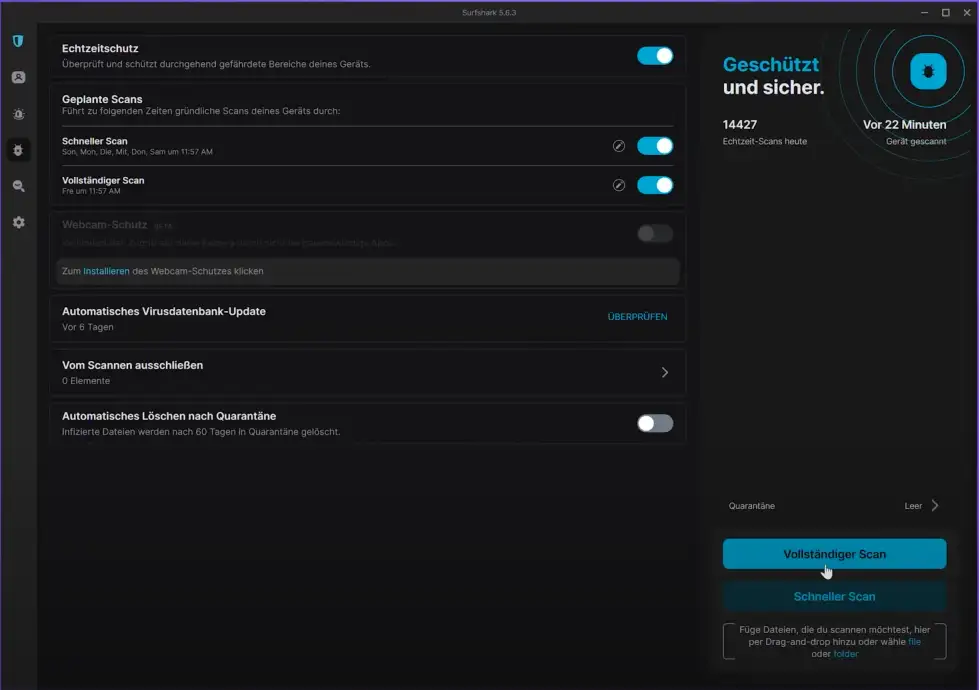This screenshot has width=979, height=690.
Task: Open the settings gear in sidebar
Action: (x=18, y=222)
